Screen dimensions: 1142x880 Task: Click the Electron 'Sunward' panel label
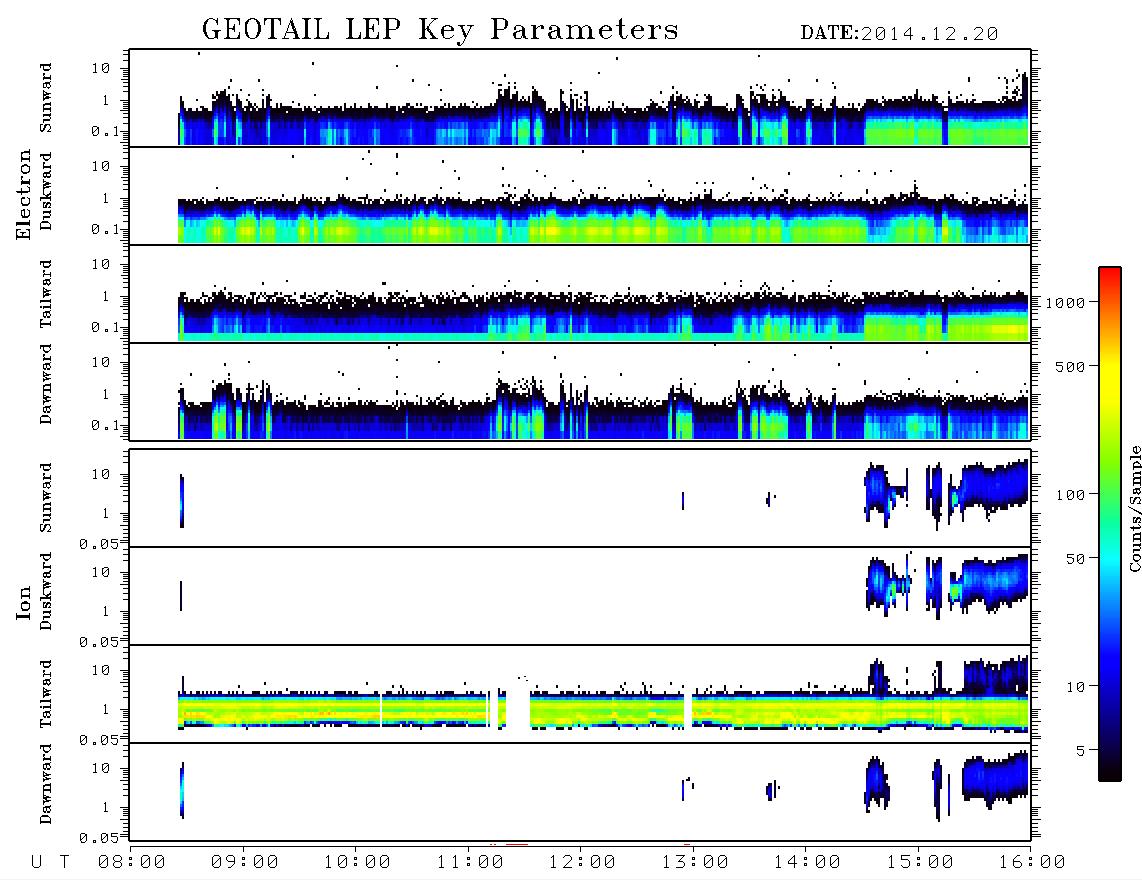click(x=46, y=98)
